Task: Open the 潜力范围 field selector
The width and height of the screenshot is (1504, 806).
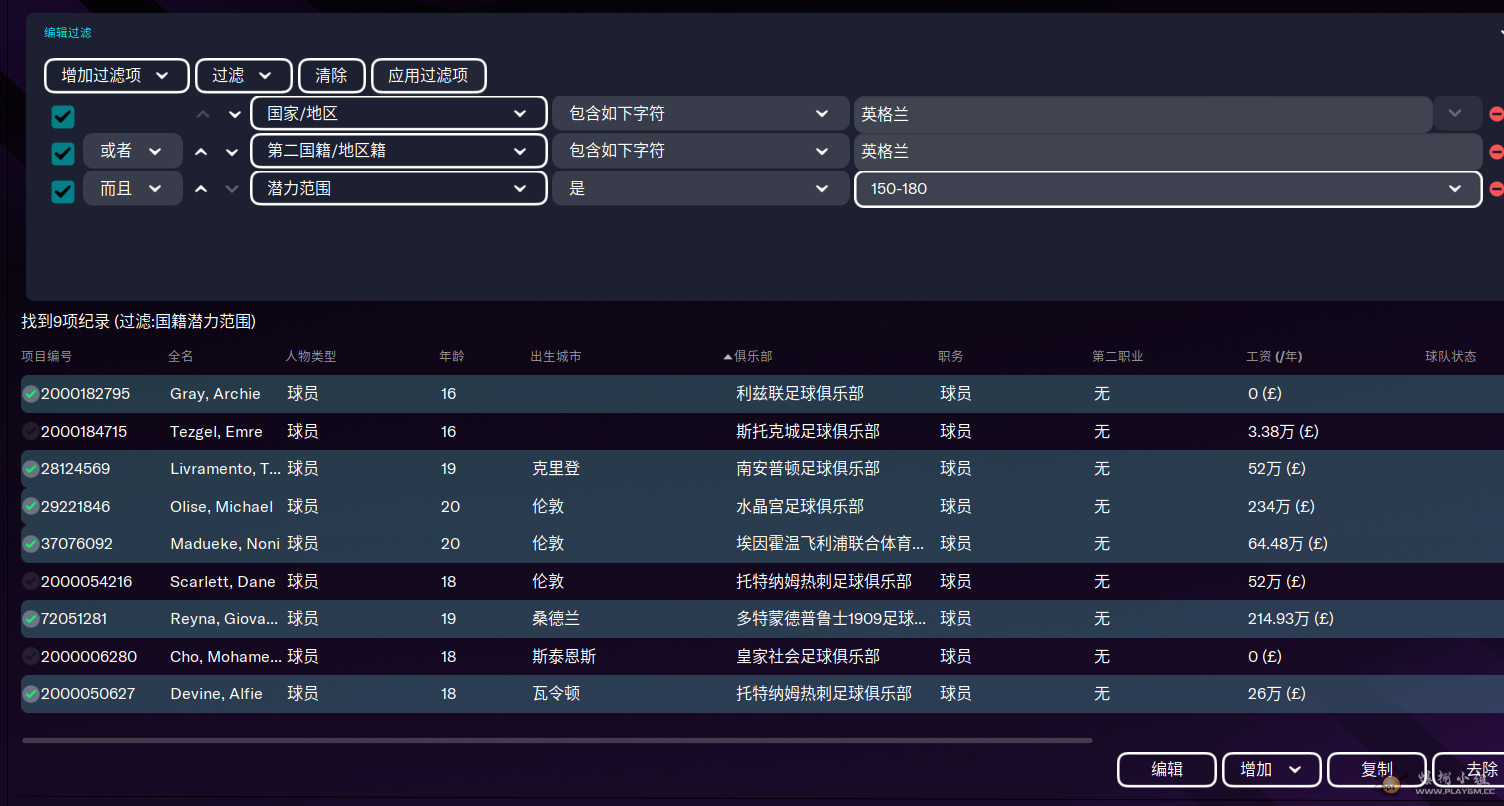Action: pyautogui.click(x=399, y=188)
